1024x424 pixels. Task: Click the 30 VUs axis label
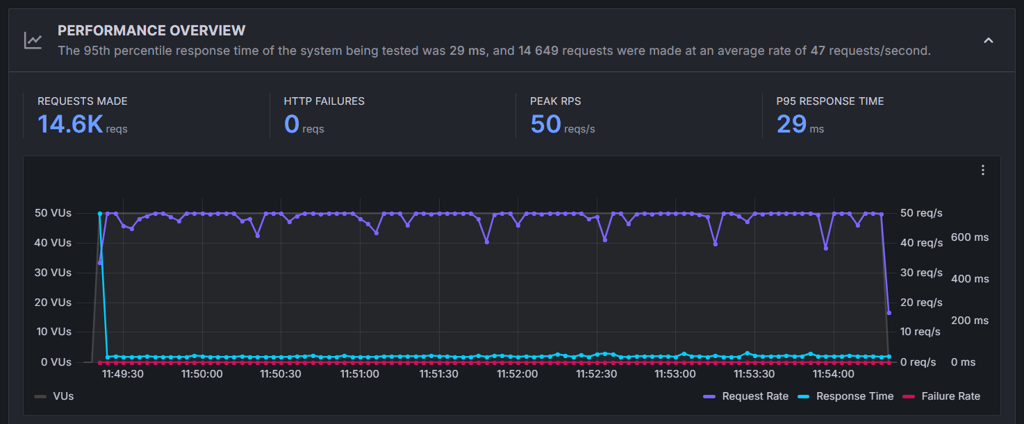point(52,272)
